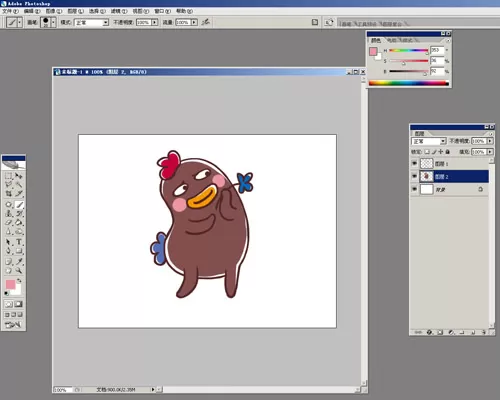500x400 pixels.
Task: Select the Clone Stamp tool
Action: (x=9, y=214)
